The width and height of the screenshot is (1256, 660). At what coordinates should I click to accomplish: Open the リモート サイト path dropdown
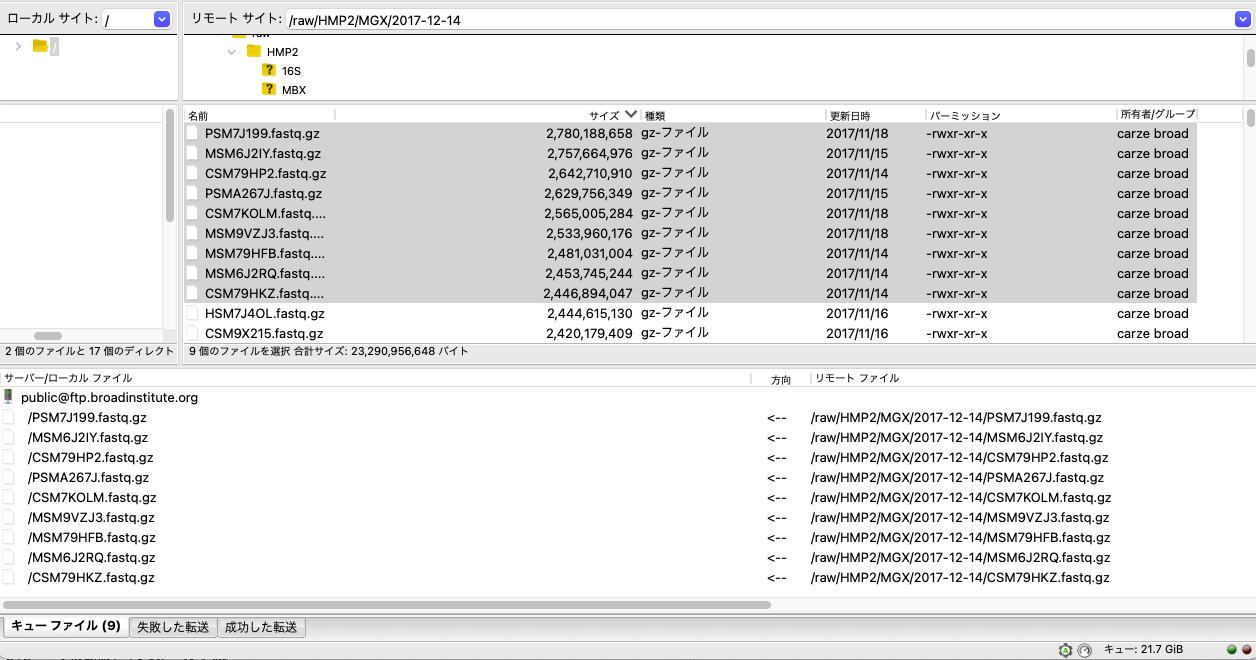click(x=1243, y=17)
